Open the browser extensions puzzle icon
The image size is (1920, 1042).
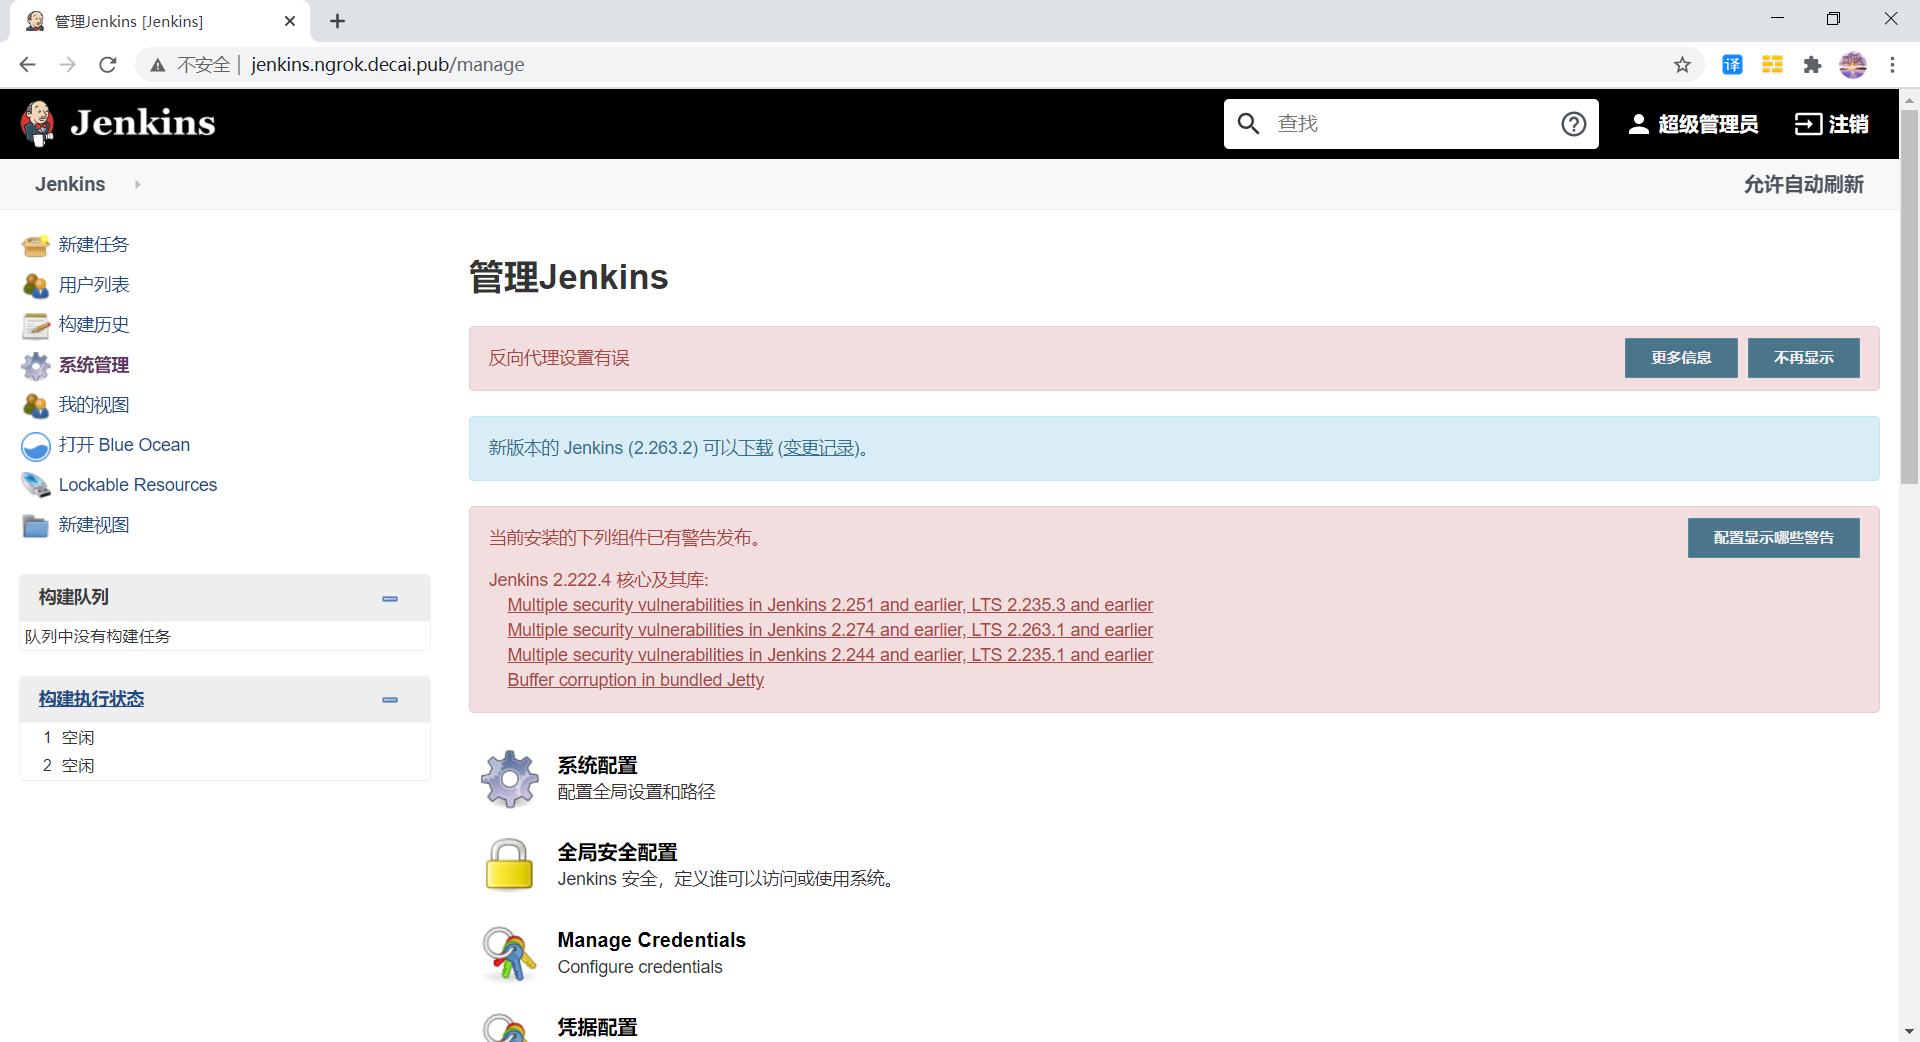(x=1812, y=65)
